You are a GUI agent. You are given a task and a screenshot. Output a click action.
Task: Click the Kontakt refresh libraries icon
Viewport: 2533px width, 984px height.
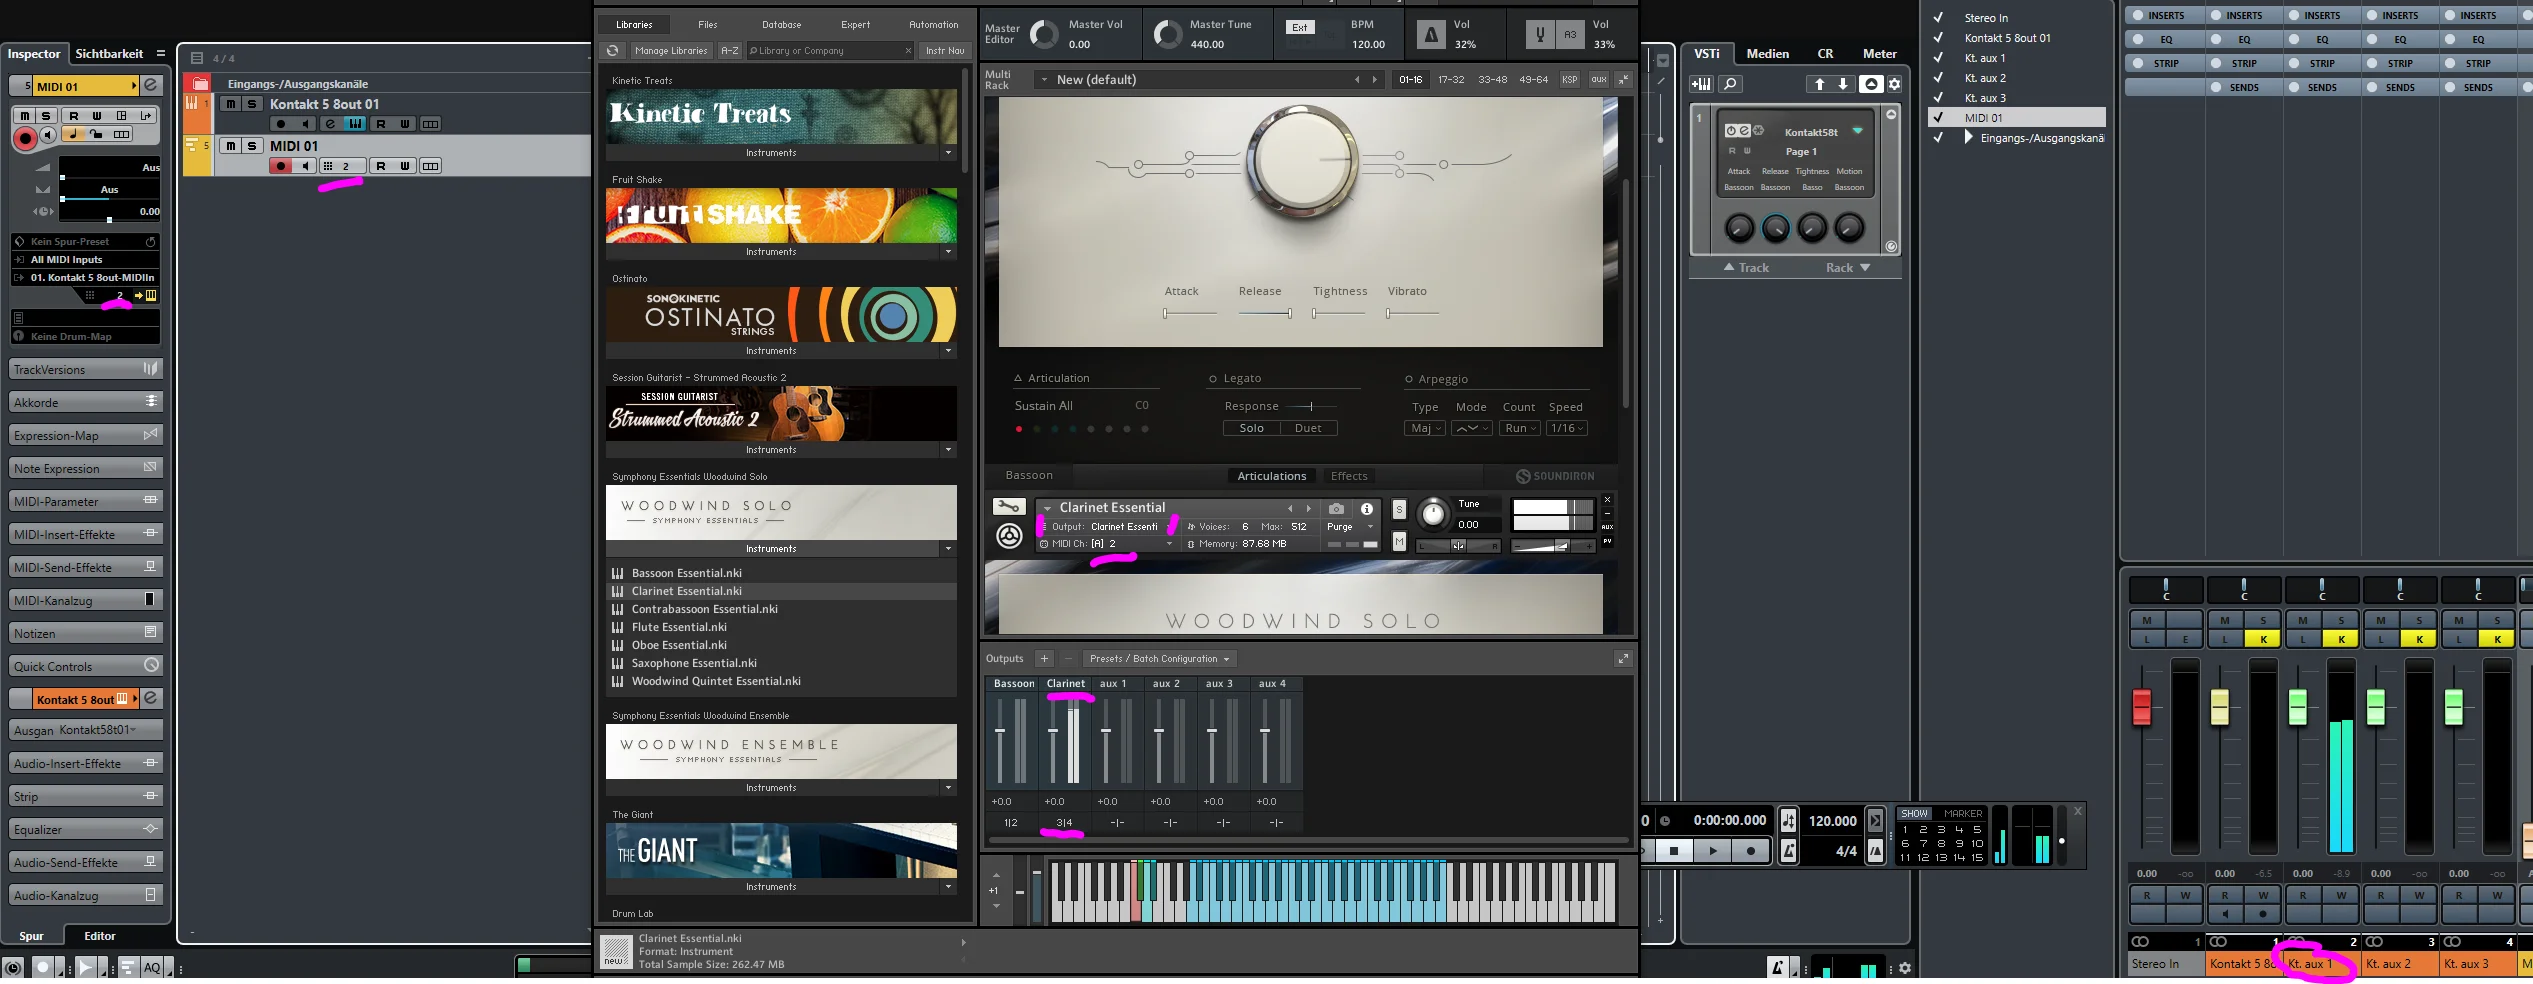(613, 50)
